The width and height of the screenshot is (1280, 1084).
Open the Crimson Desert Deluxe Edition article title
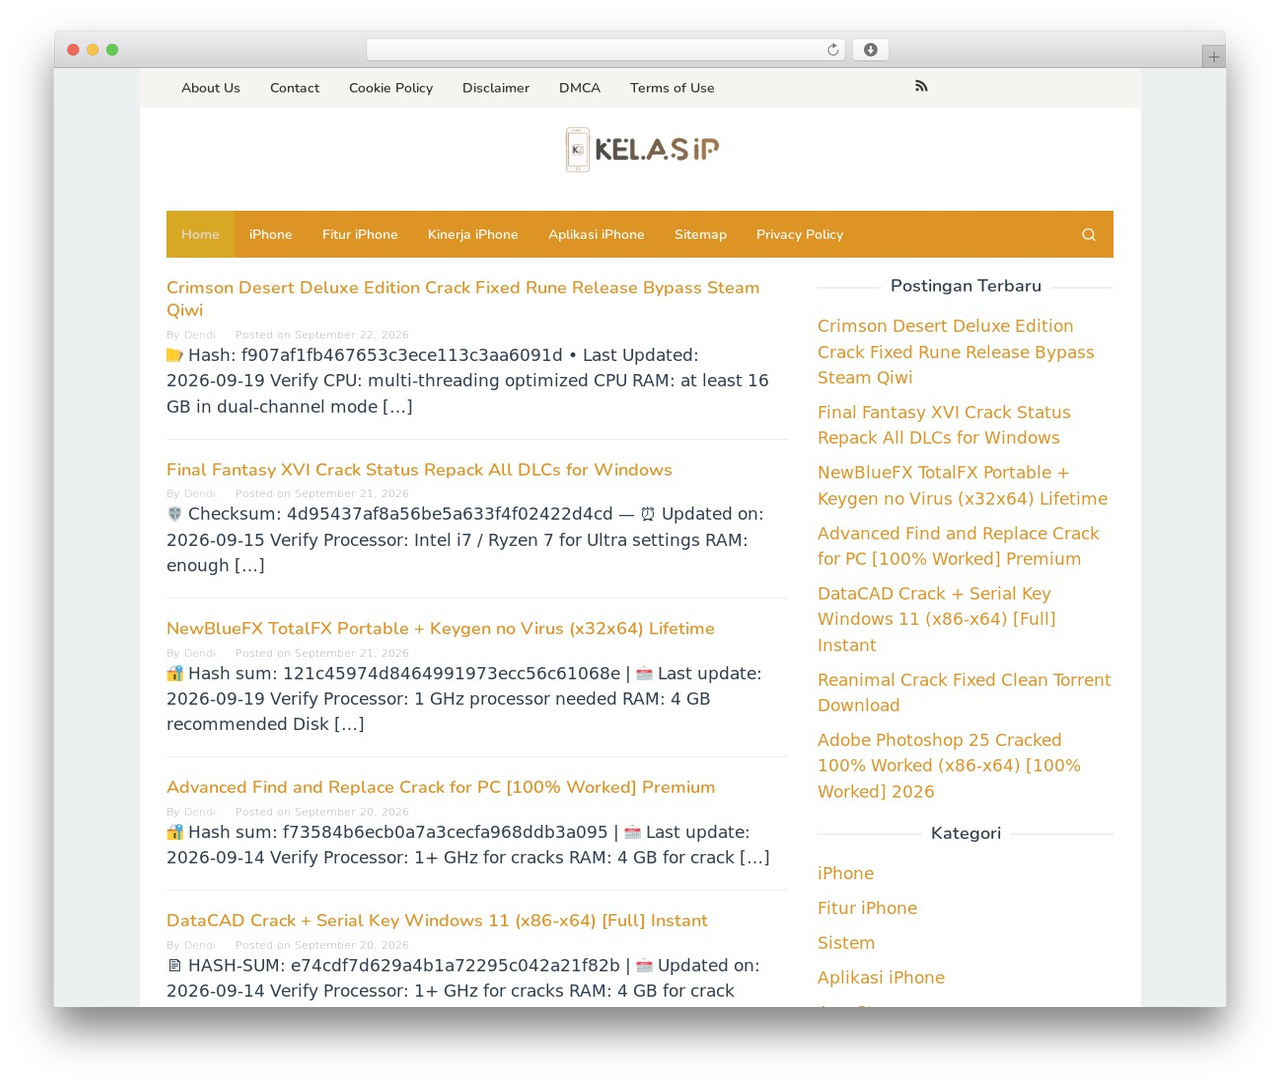pyautogui.click(x=463, y=299)
